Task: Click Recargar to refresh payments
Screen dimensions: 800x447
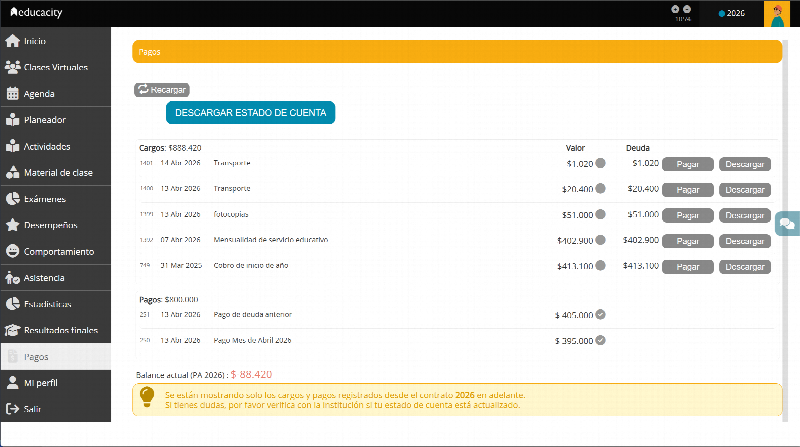Action: point(162,90)
